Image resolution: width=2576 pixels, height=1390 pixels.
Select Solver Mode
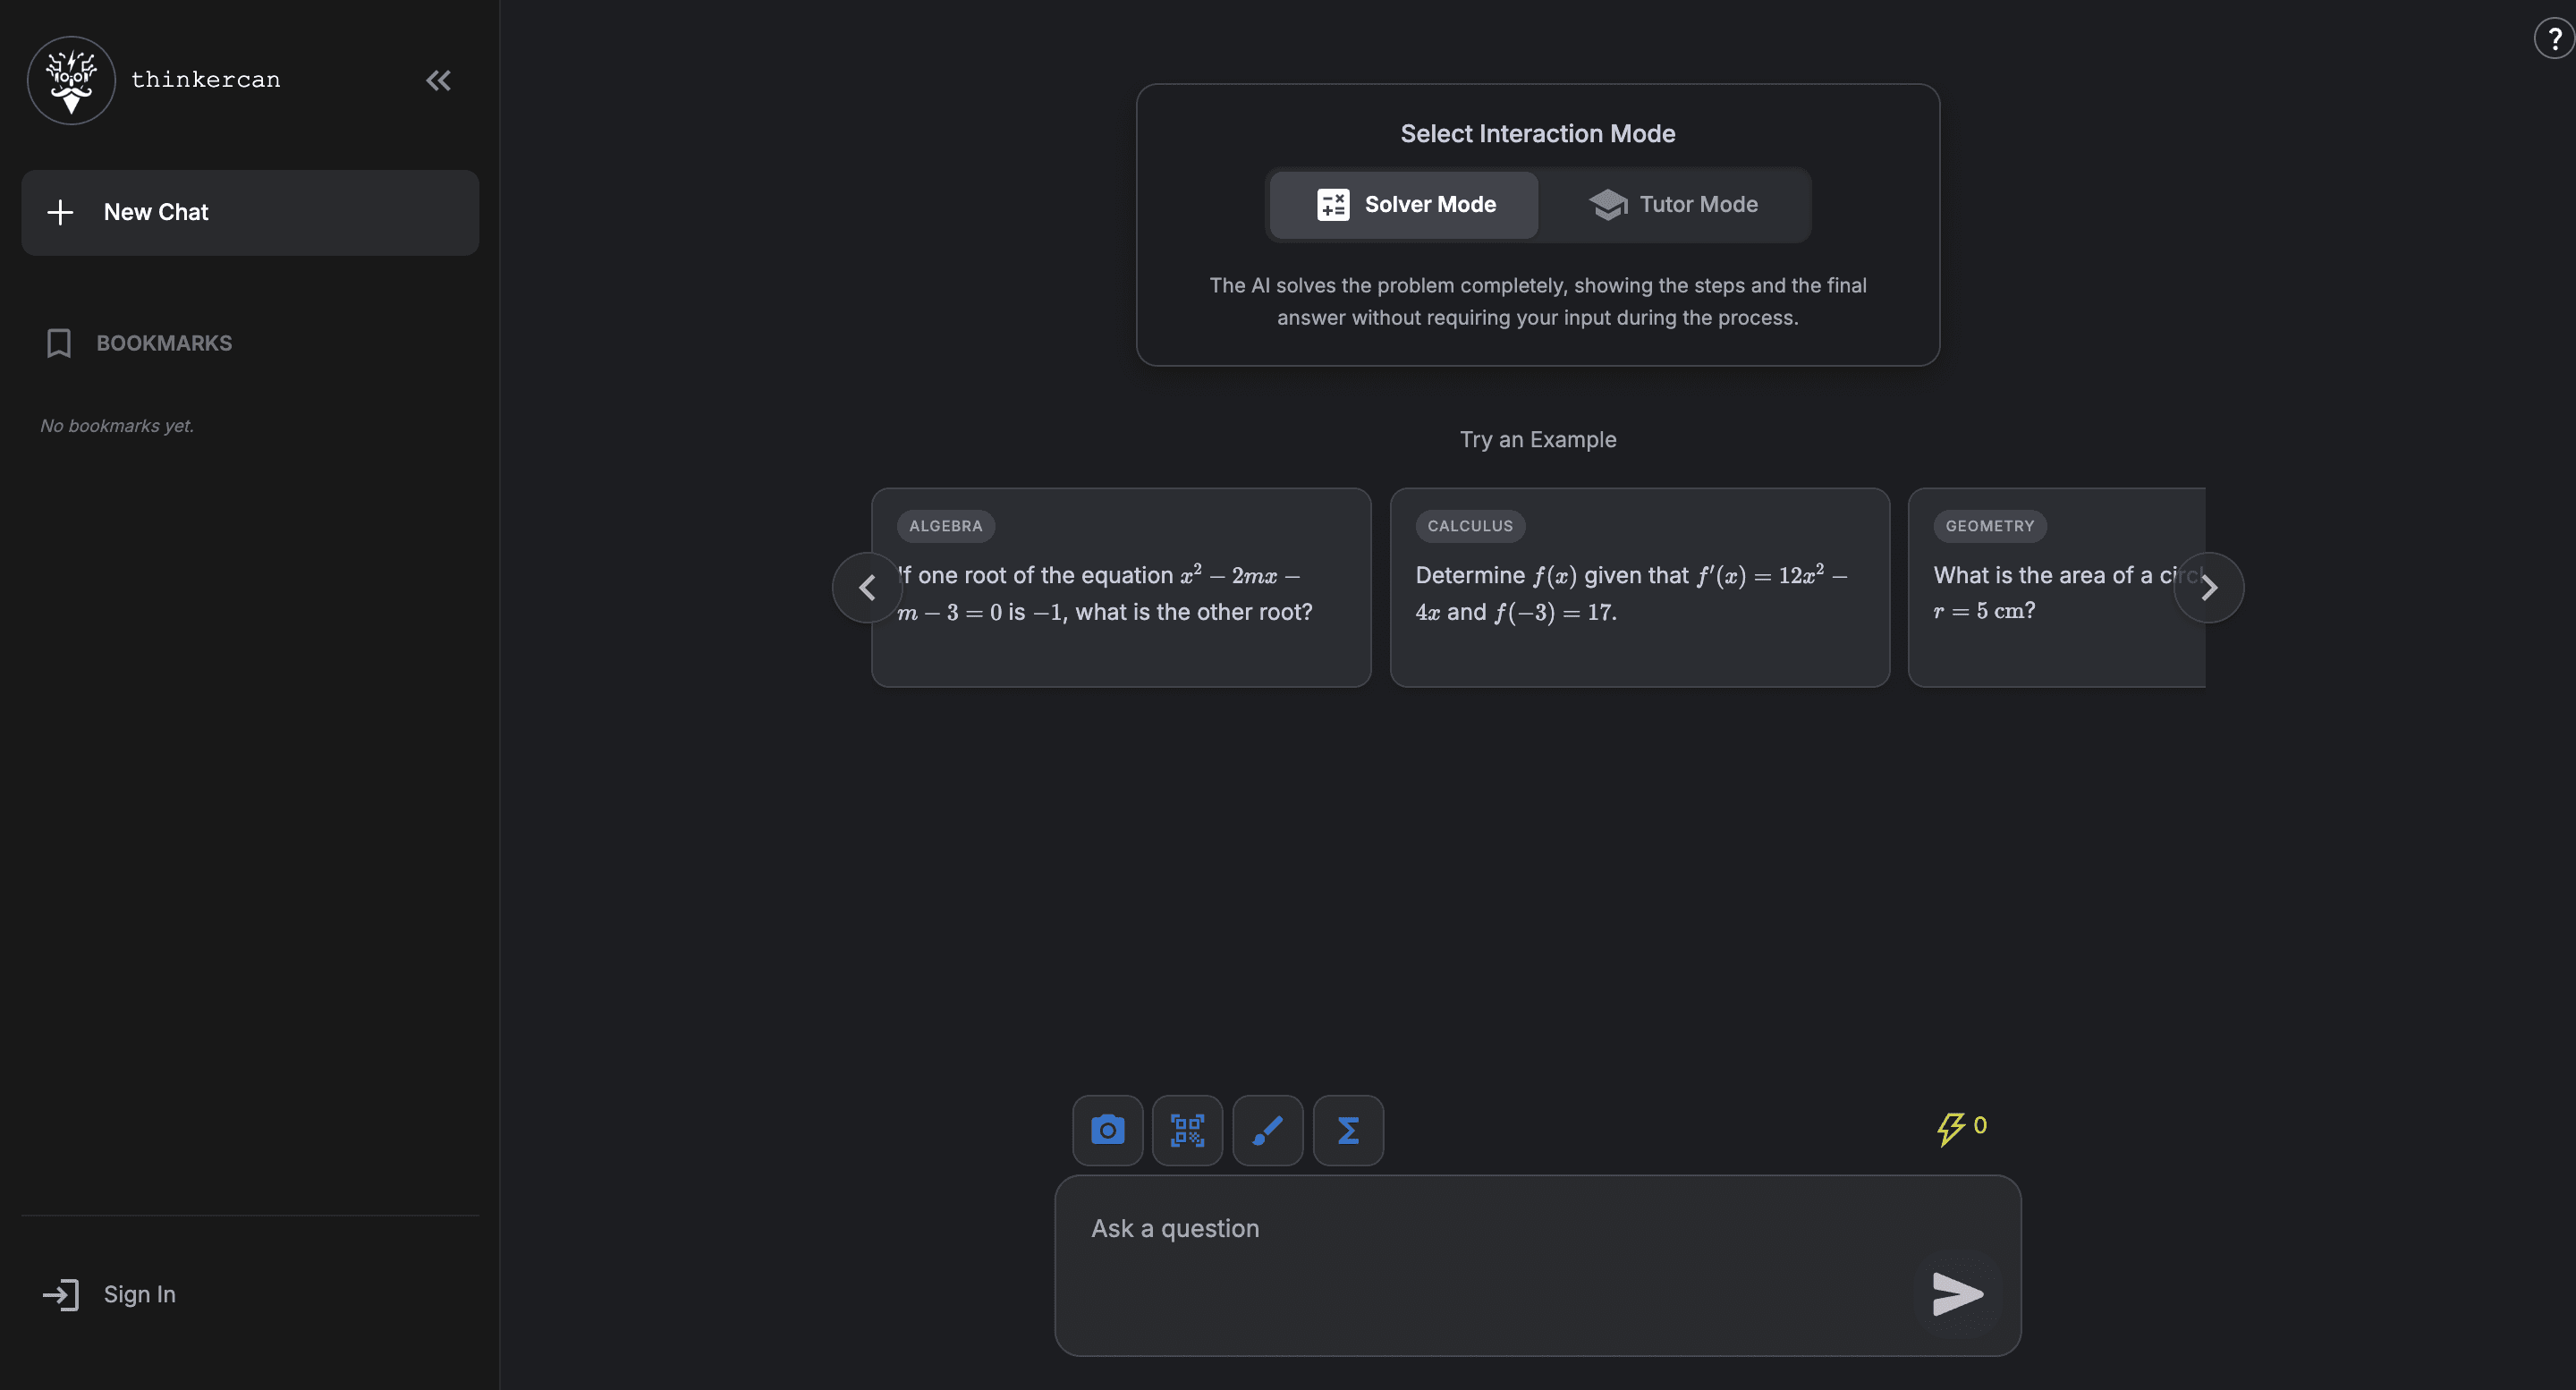coord(1403,204)
